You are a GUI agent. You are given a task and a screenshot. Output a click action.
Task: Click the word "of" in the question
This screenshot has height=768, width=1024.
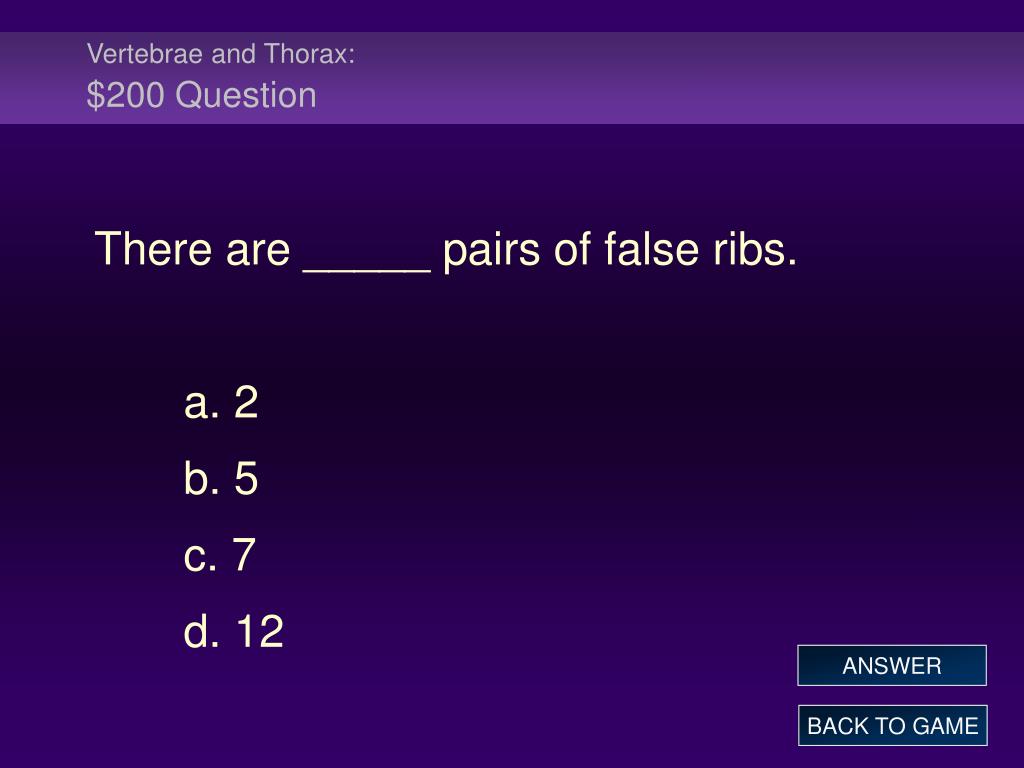(x=572, y=249)
